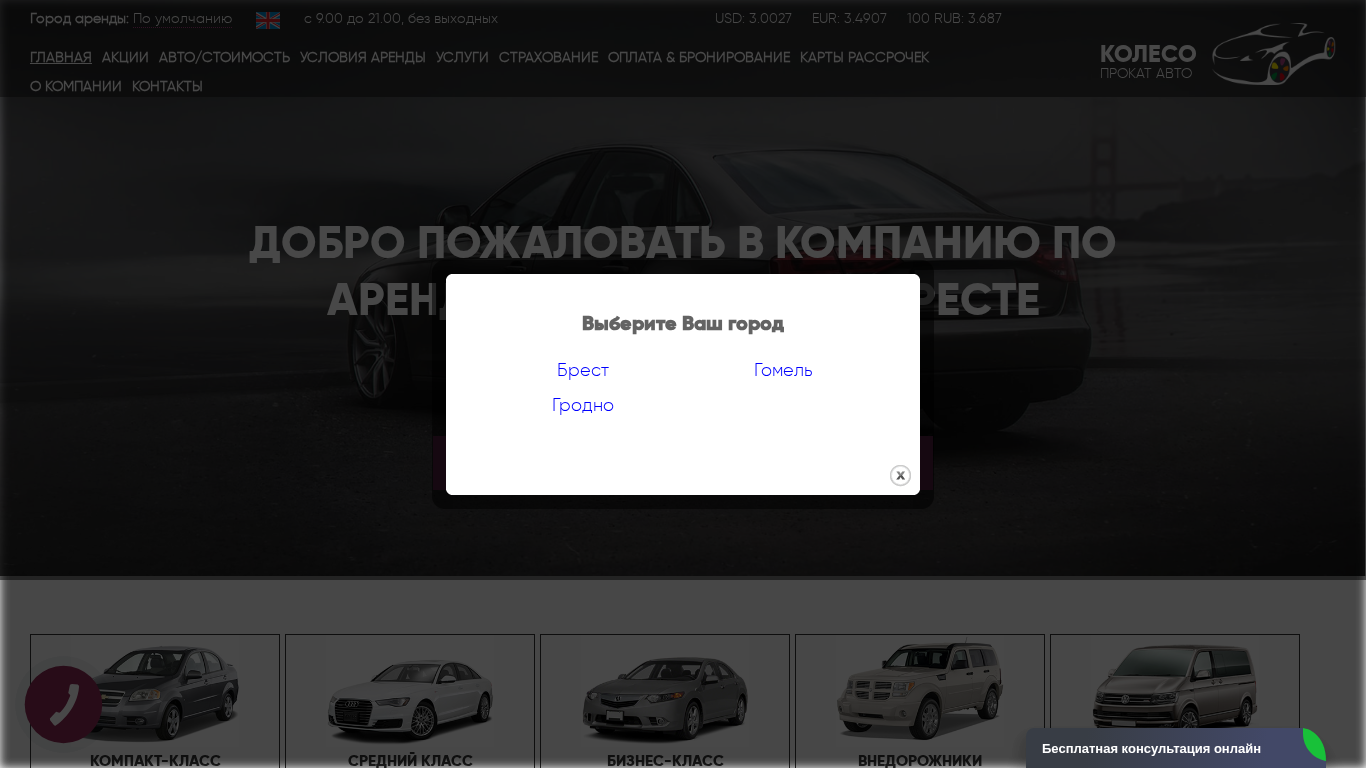Open the Главная menu item

click(61, 57)
